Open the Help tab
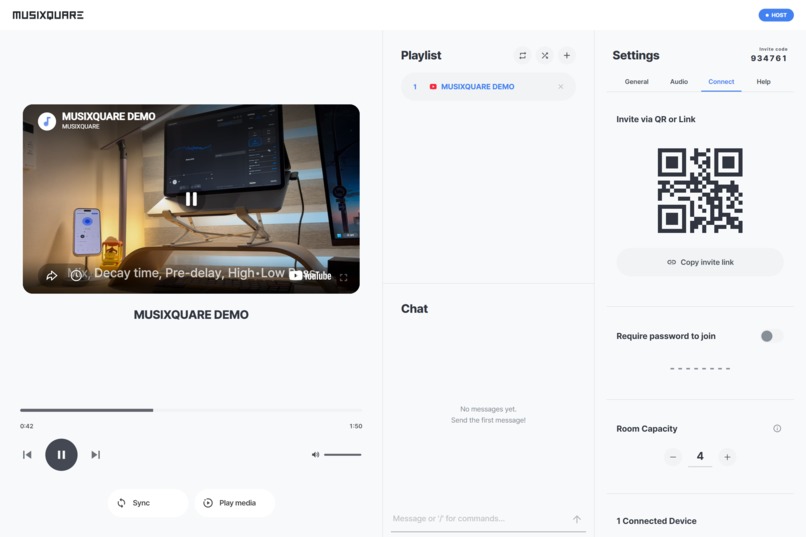The image size is (806, 537). [x=763, y=82]
